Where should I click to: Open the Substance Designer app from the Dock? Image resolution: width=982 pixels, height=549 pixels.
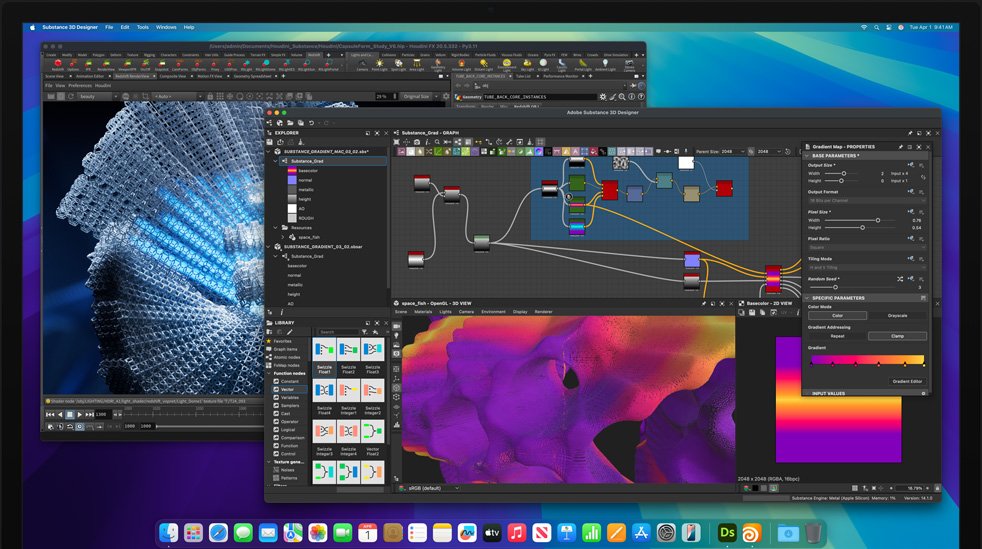[727, 533]
